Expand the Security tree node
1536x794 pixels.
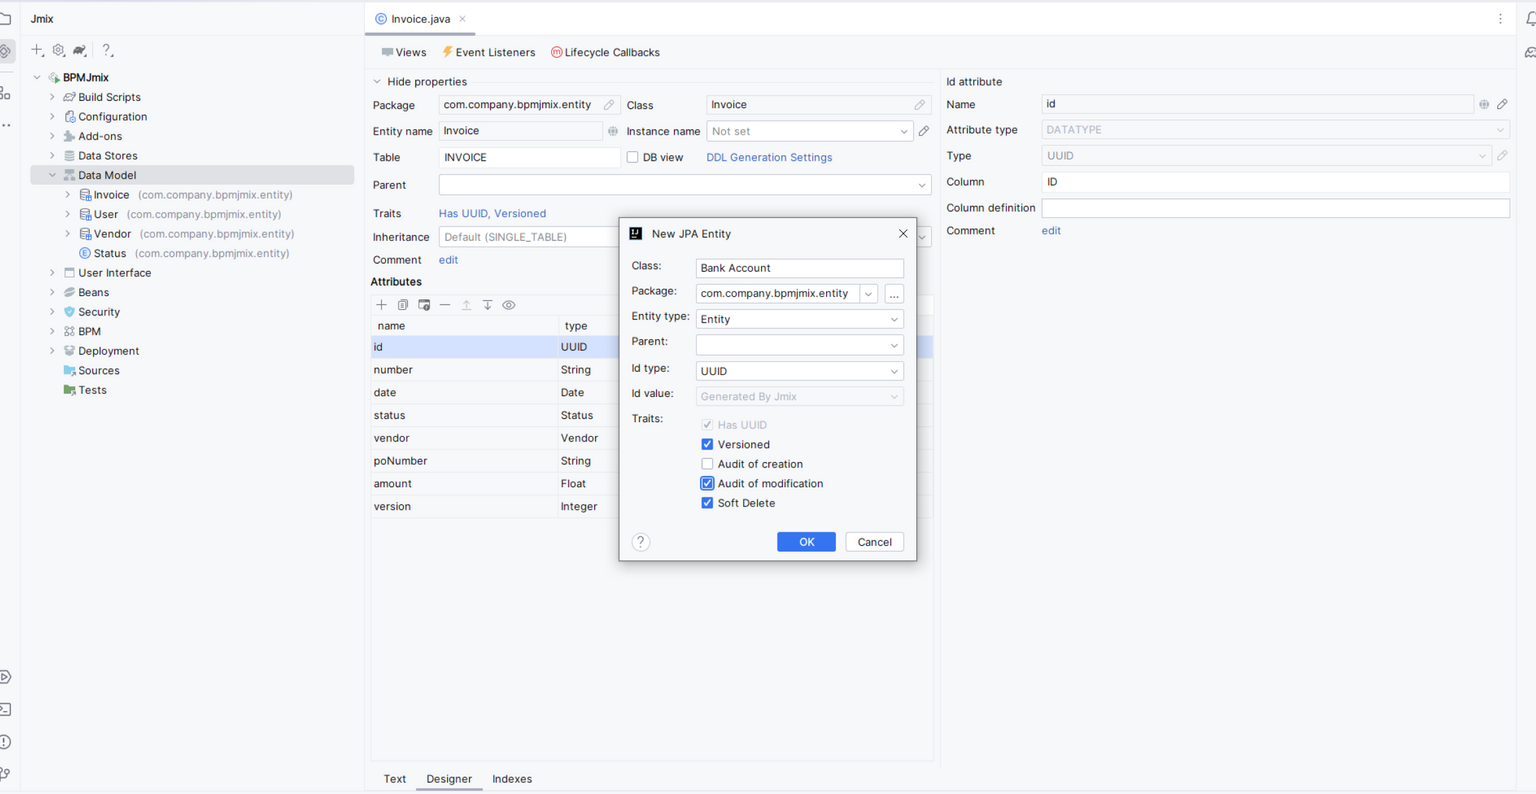[52, 312]
